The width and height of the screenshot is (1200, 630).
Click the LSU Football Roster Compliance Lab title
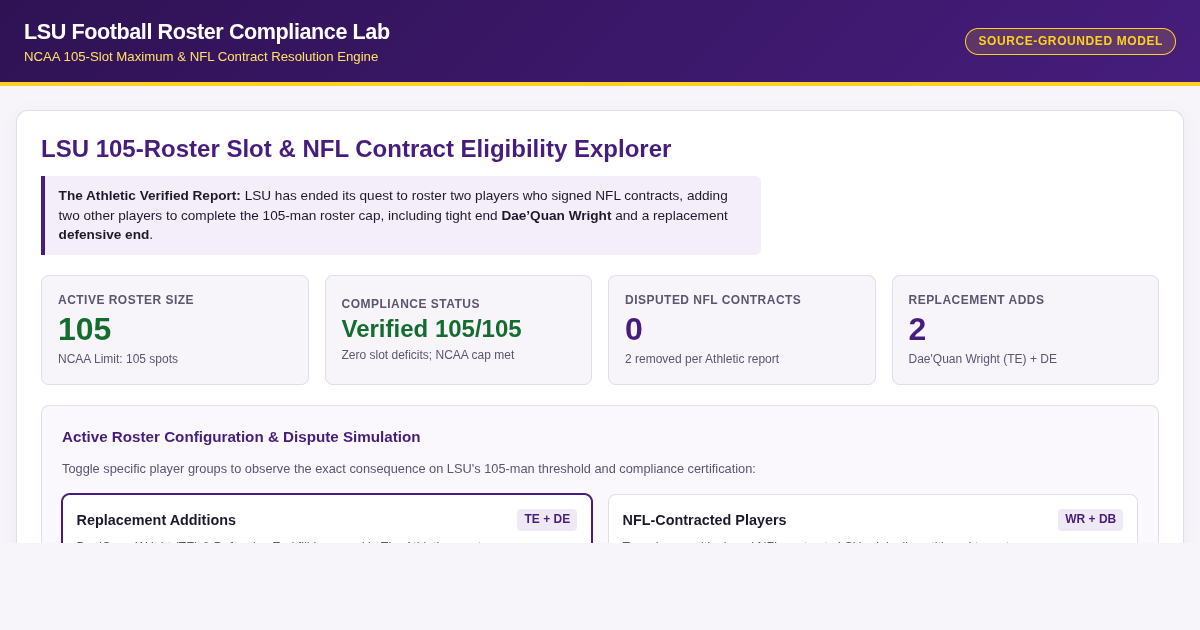[207, 32]
